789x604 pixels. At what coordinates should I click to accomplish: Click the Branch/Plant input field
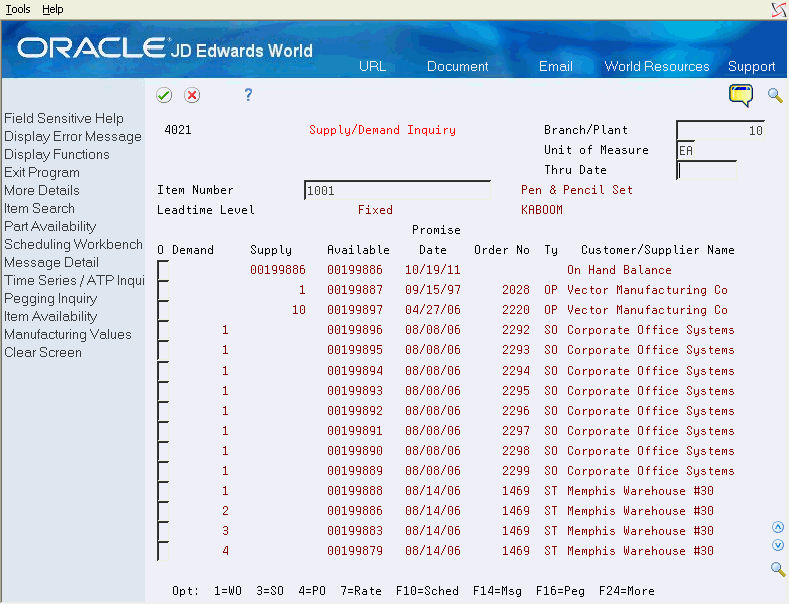coord(721,130)
